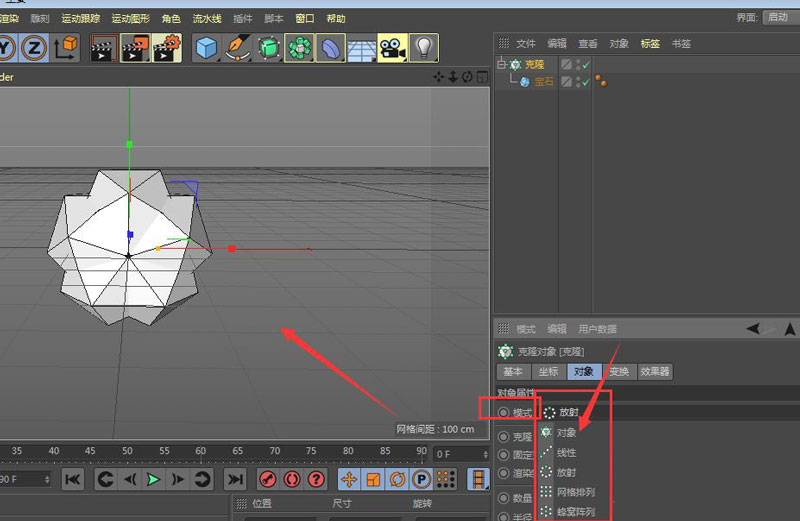Screen dimensions: 800x521
Task: Click the light bulb icon
Action: 423,47
